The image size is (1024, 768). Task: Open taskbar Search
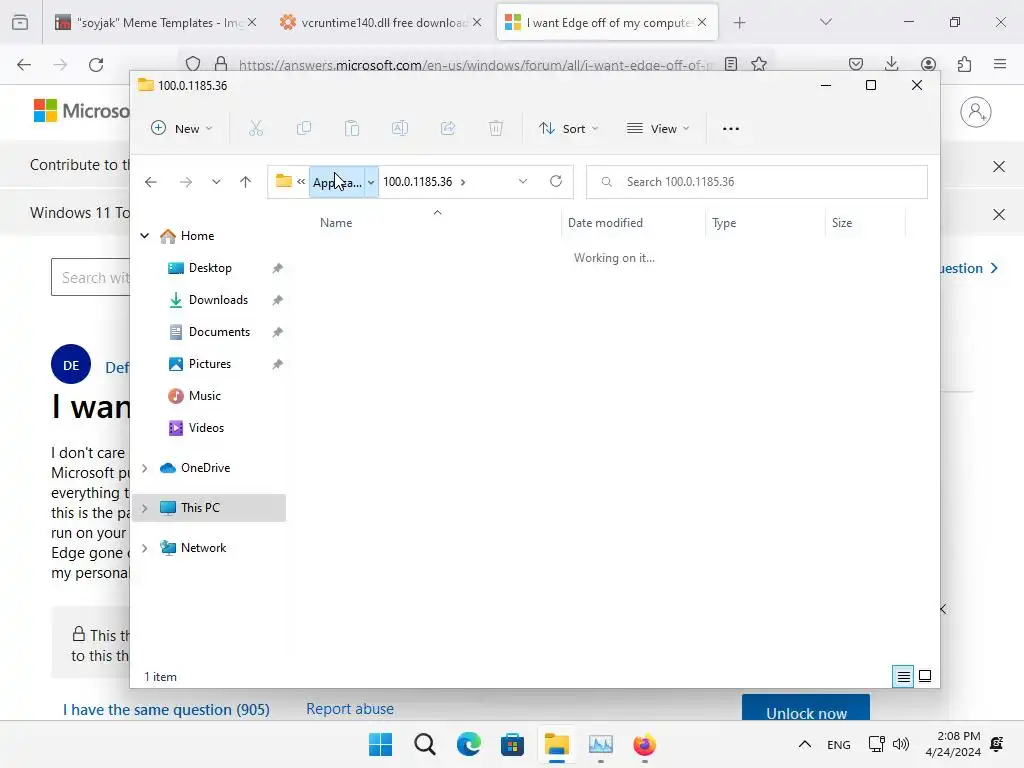(424, 744)
